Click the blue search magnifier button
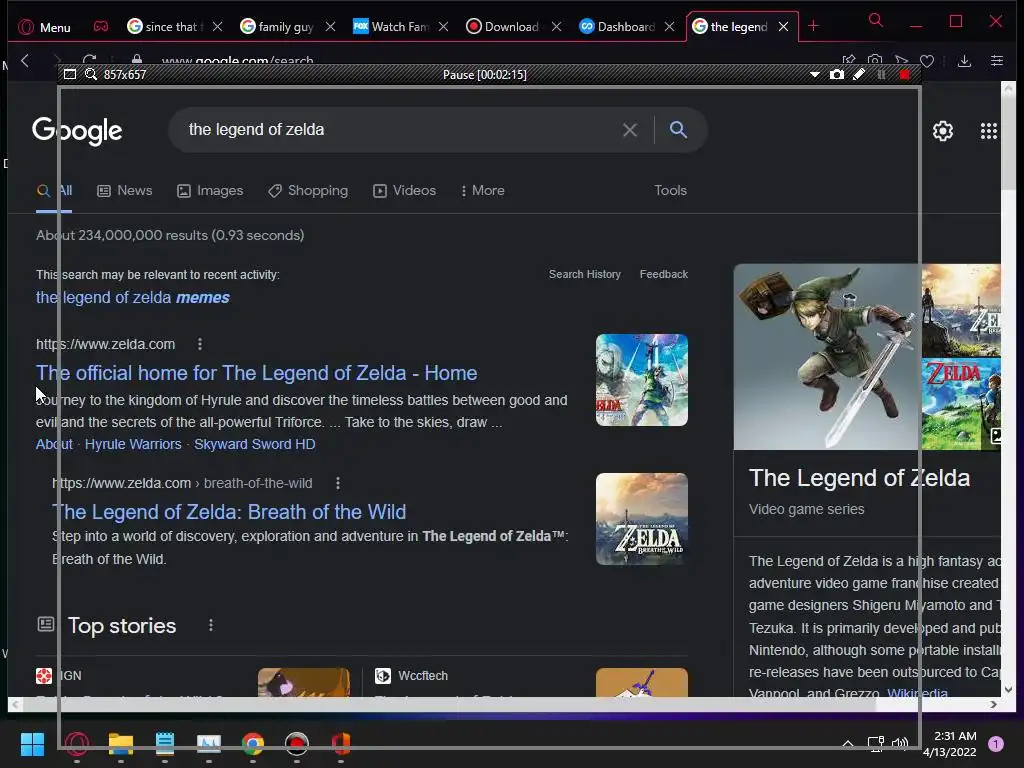 coord(679,129)
